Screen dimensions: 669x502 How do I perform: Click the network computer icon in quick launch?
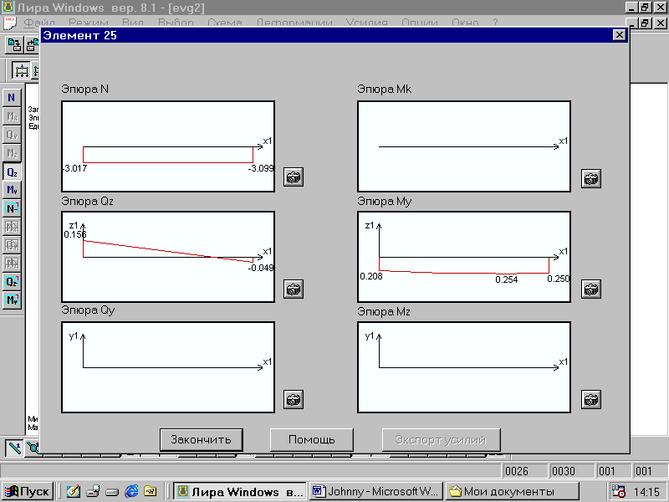coord(93,491)
